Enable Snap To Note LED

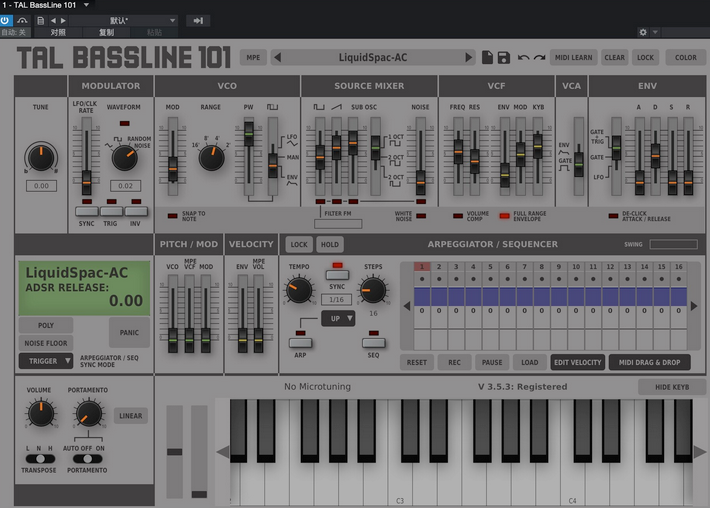click(x=173, y=216)
